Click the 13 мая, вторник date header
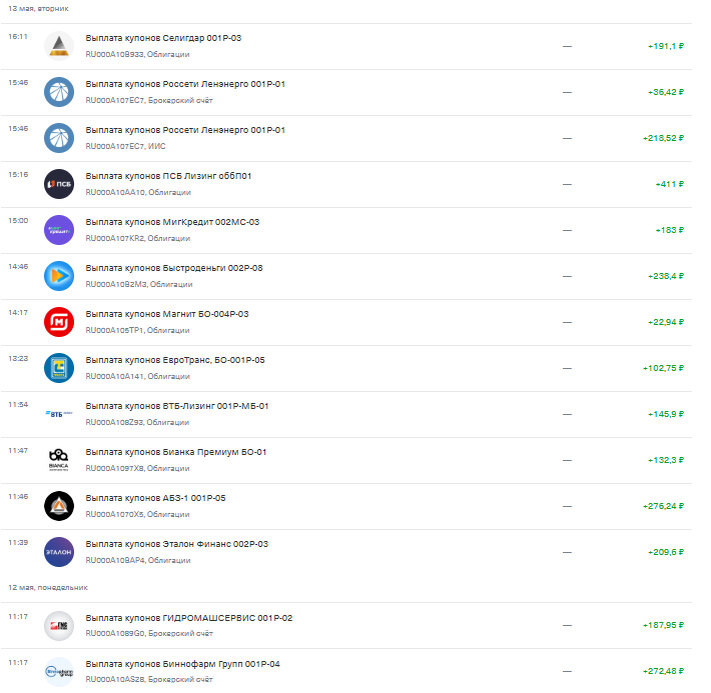The width and height of the screenshot is (711, 693). point(39,9)
